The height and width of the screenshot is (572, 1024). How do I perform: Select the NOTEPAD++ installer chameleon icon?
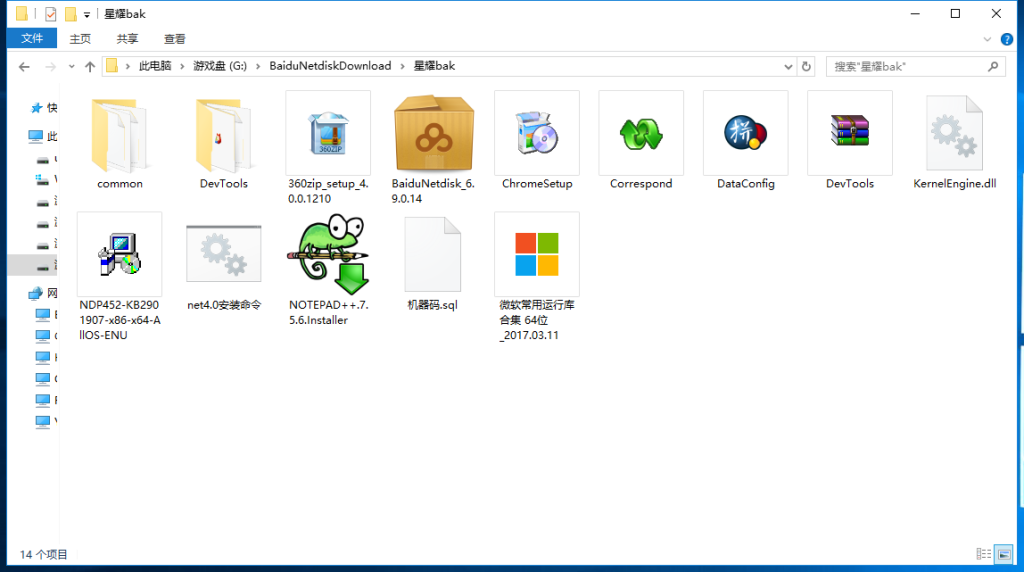point(328,255)
